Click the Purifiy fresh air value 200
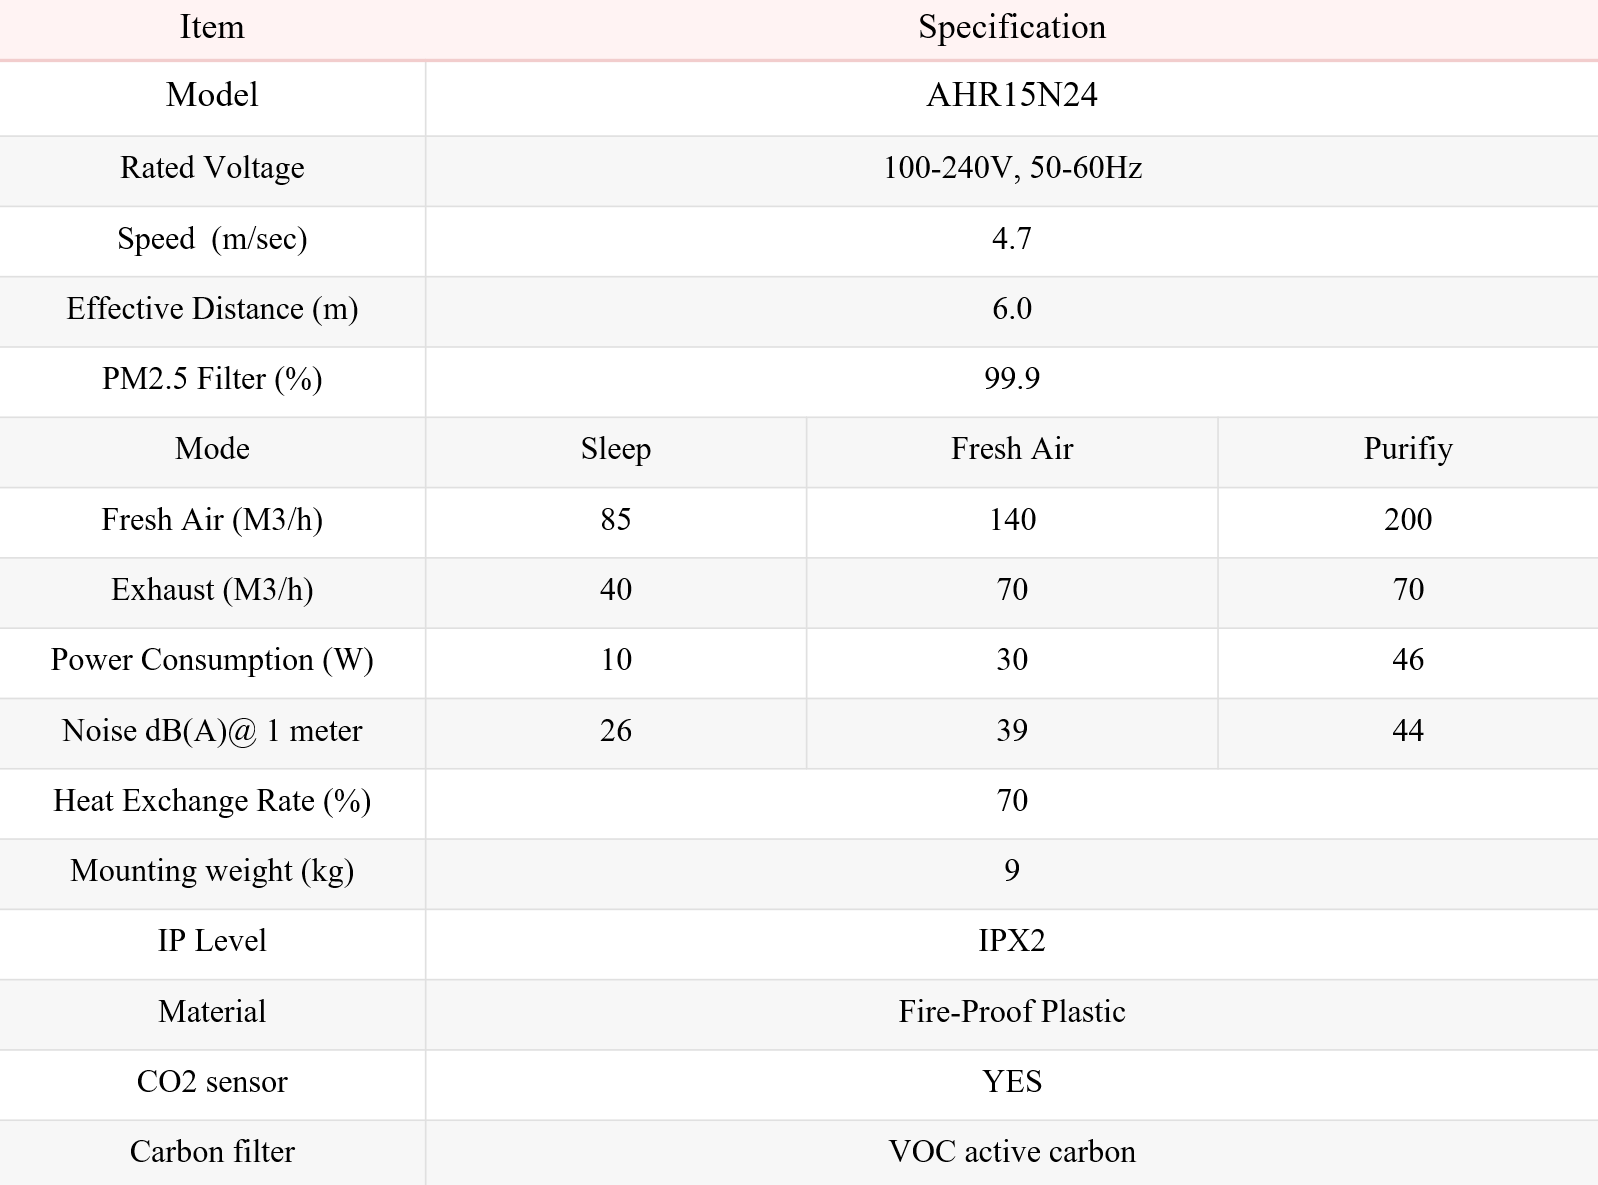The image size is (1598, 1185). (1408, 520)
